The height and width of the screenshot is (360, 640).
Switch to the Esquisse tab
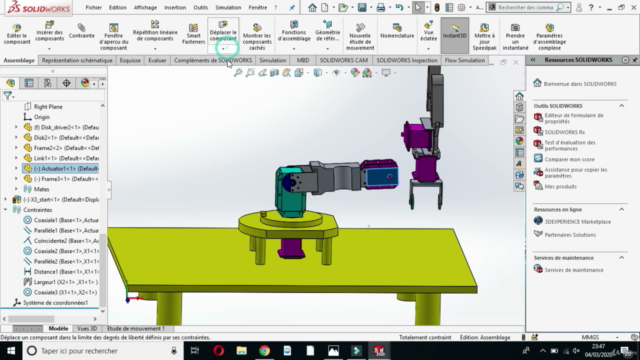(130, 60)
